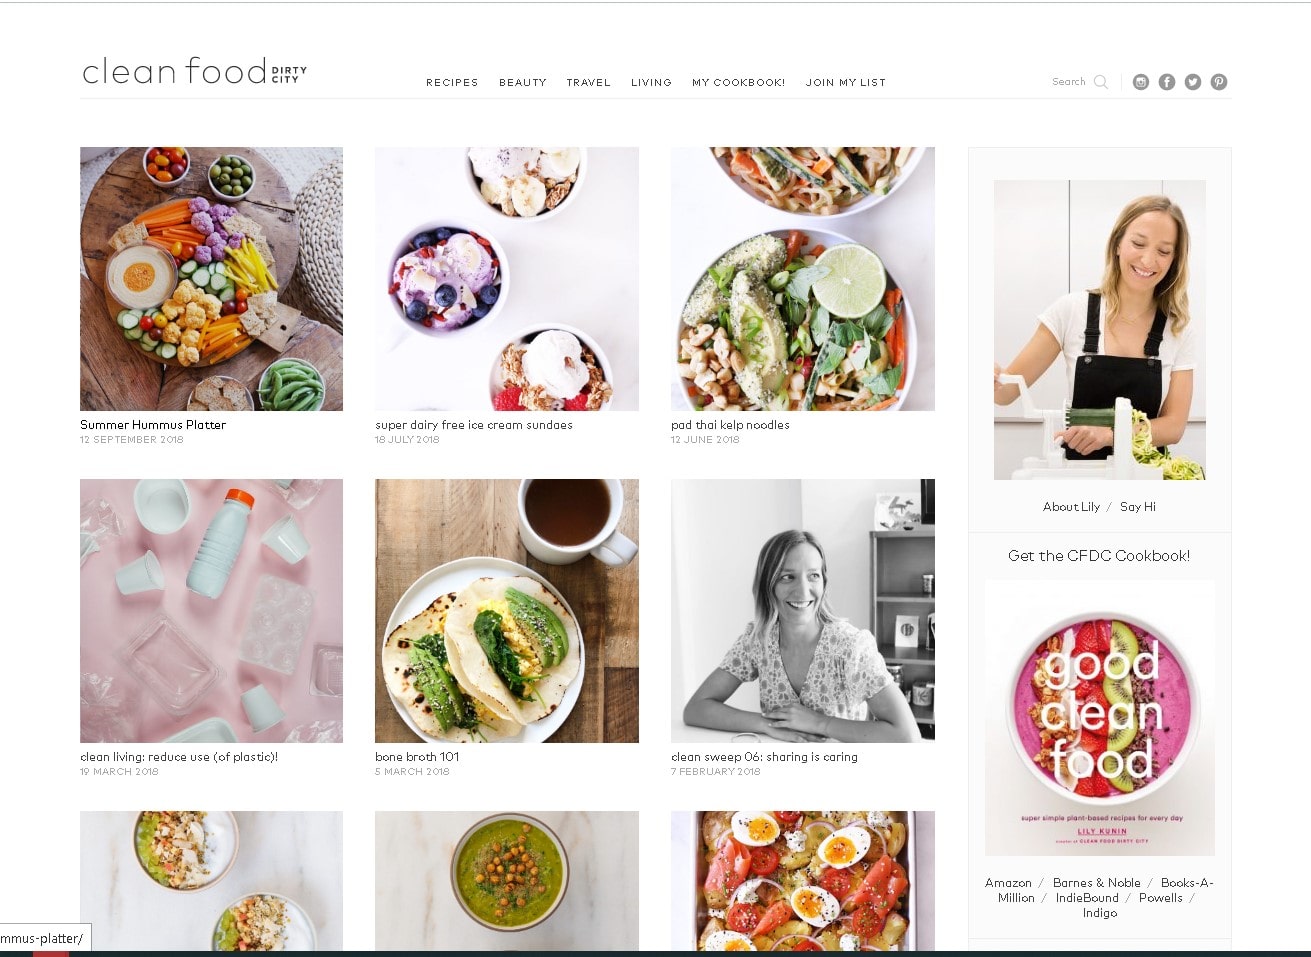The width and height of the screenshot is (1311, 957).
Task: Open the pad thai kelp noodles thumbnail
Action: click(803, 279)
